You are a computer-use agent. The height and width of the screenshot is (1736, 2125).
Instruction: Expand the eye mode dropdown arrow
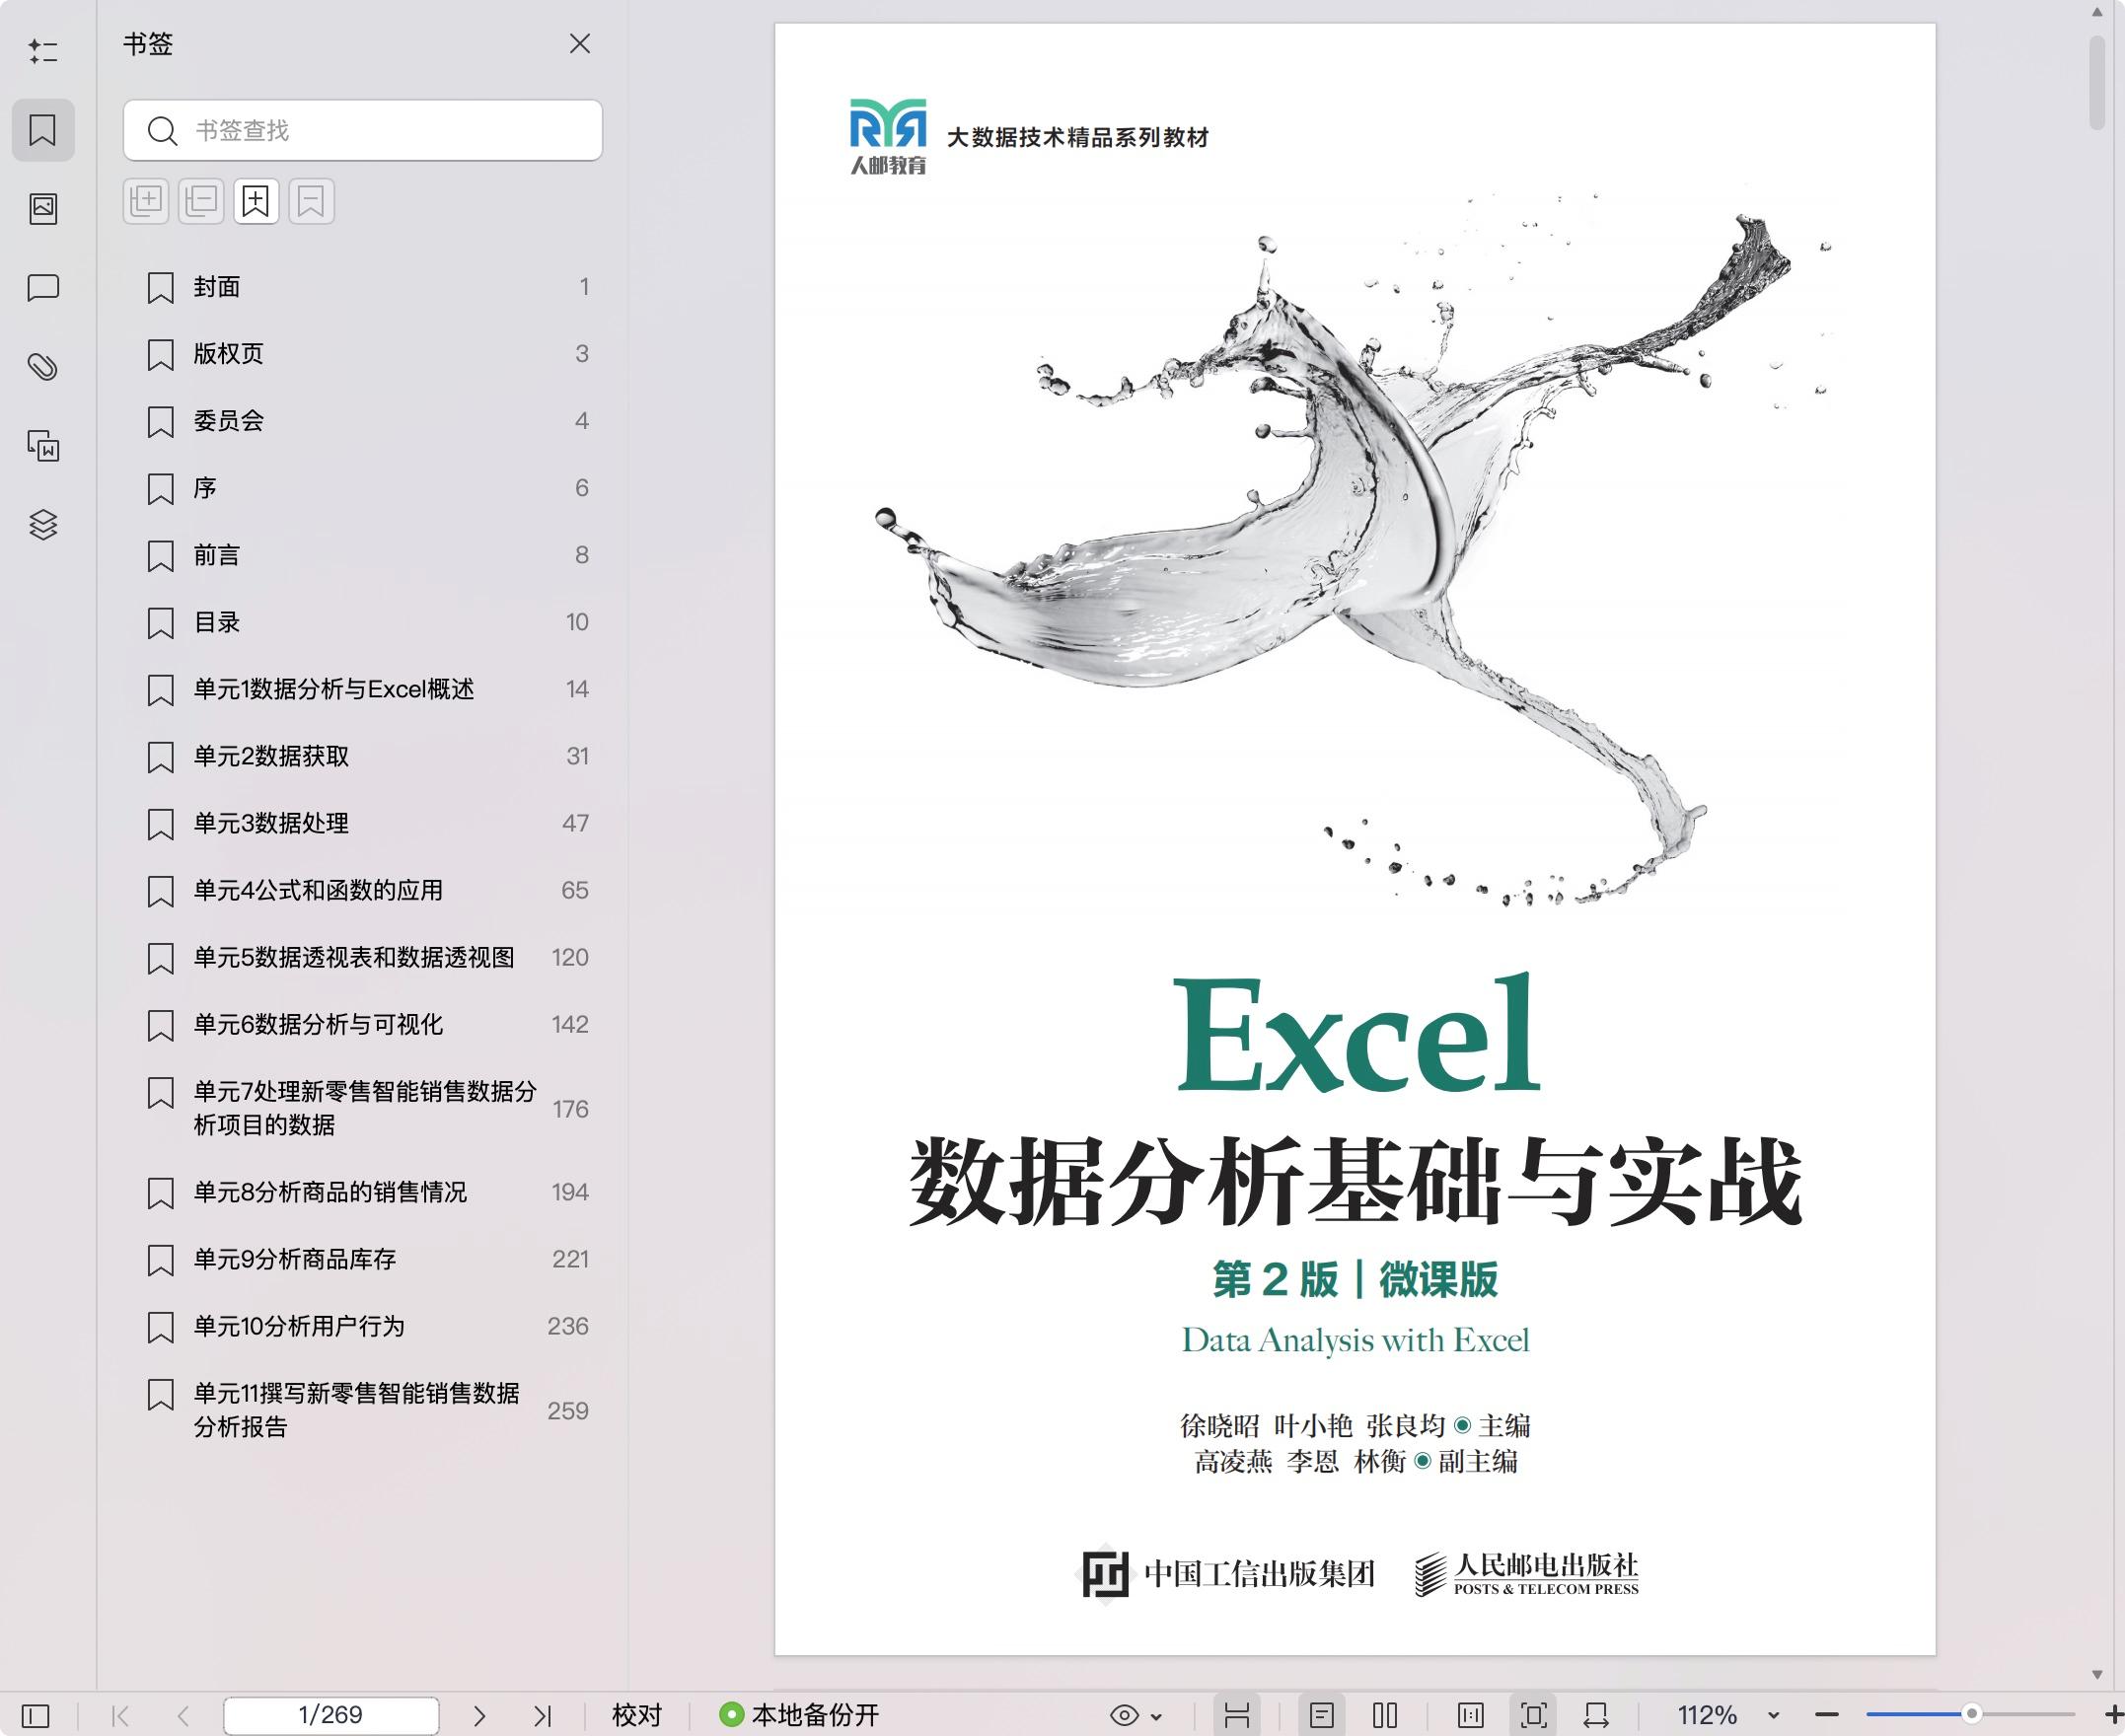1157,1717
